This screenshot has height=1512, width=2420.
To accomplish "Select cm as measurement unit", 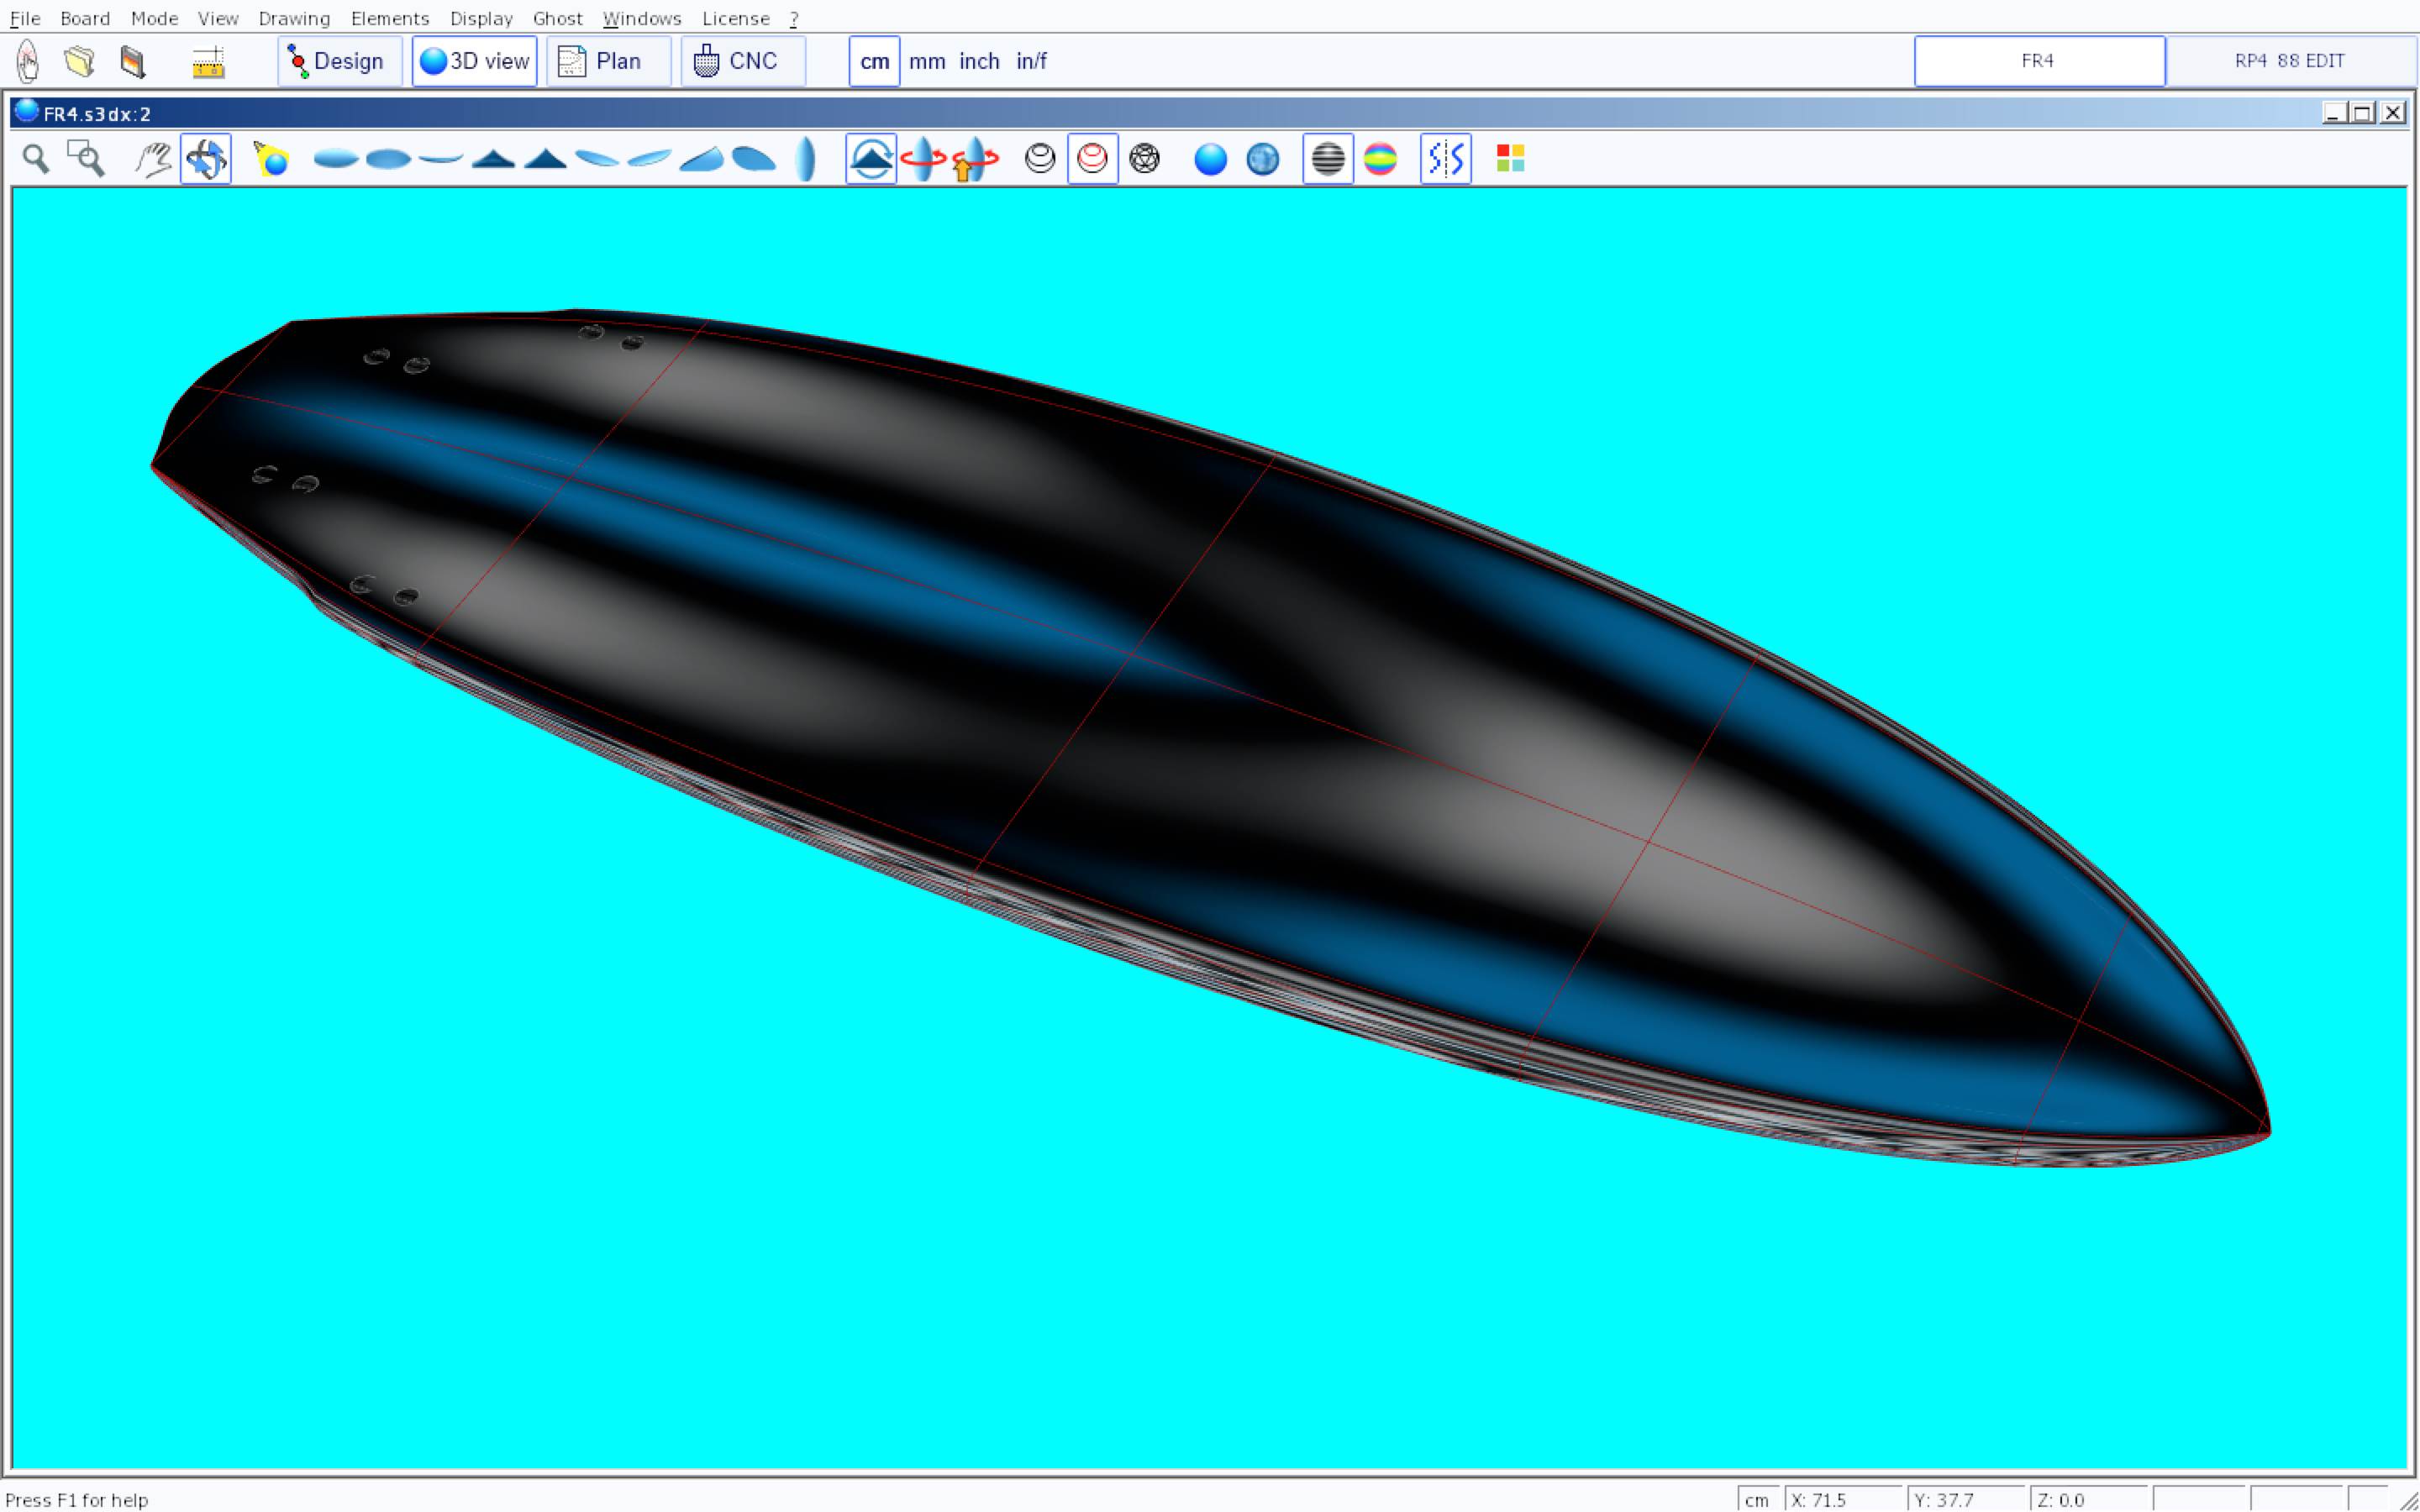I will 874,61.
